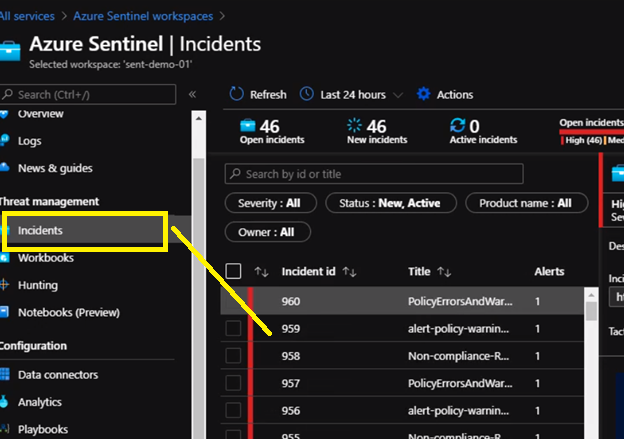Click the clock icon beside Last 24 hours
624x442 pixels.
pyautogui.click(x=307, y=94)
